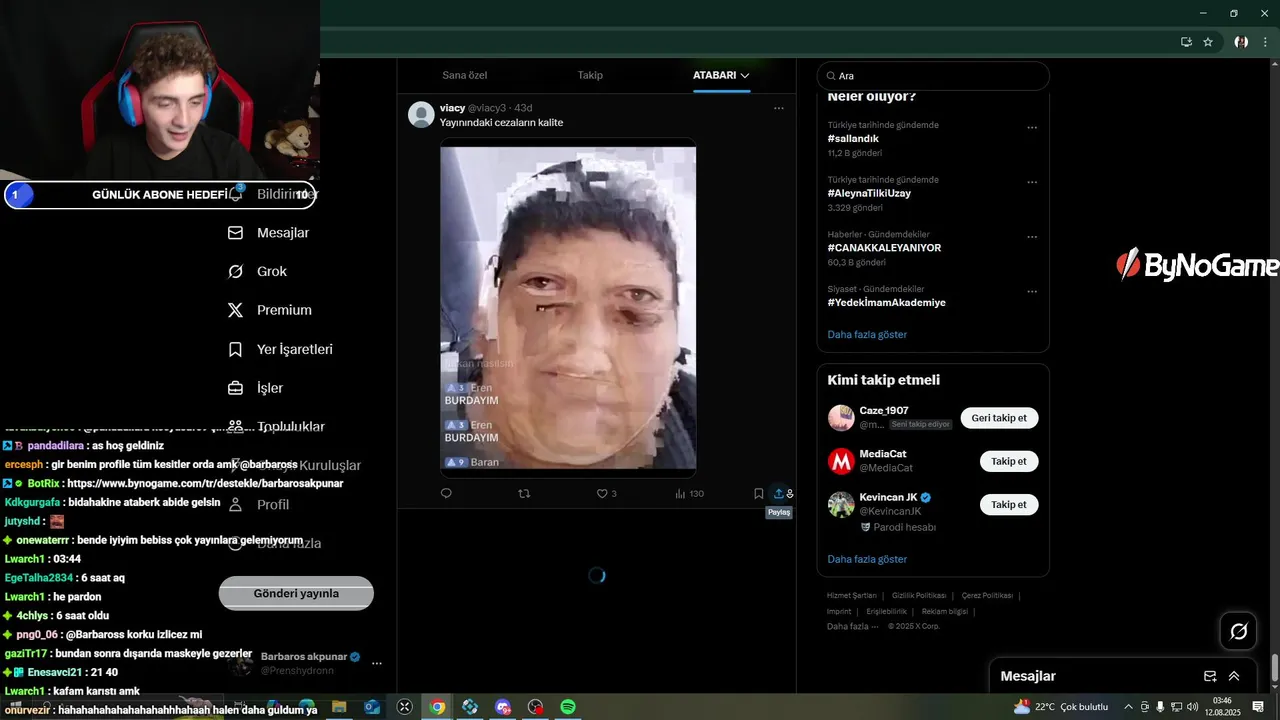Show more trends via Daha fazla göster
The image size is (1280, 720).
pos(867,334)
